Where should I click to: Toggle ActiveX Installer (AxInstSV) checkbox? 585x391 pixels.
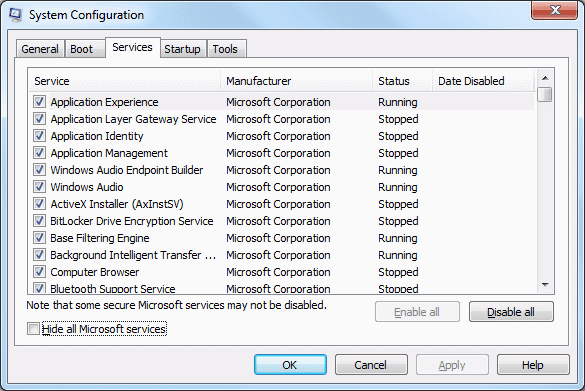click(40, 204)
